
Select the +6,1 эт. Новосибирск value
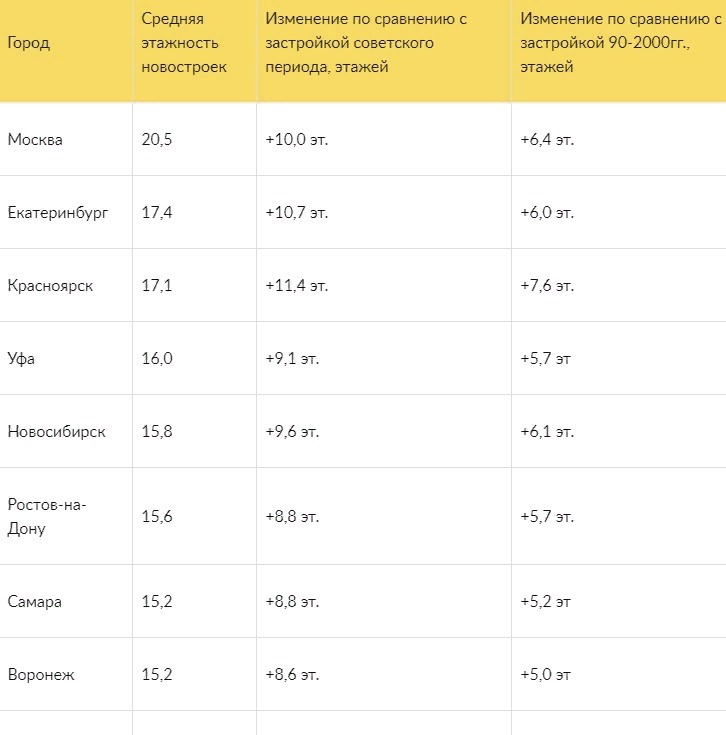[547, 432]
